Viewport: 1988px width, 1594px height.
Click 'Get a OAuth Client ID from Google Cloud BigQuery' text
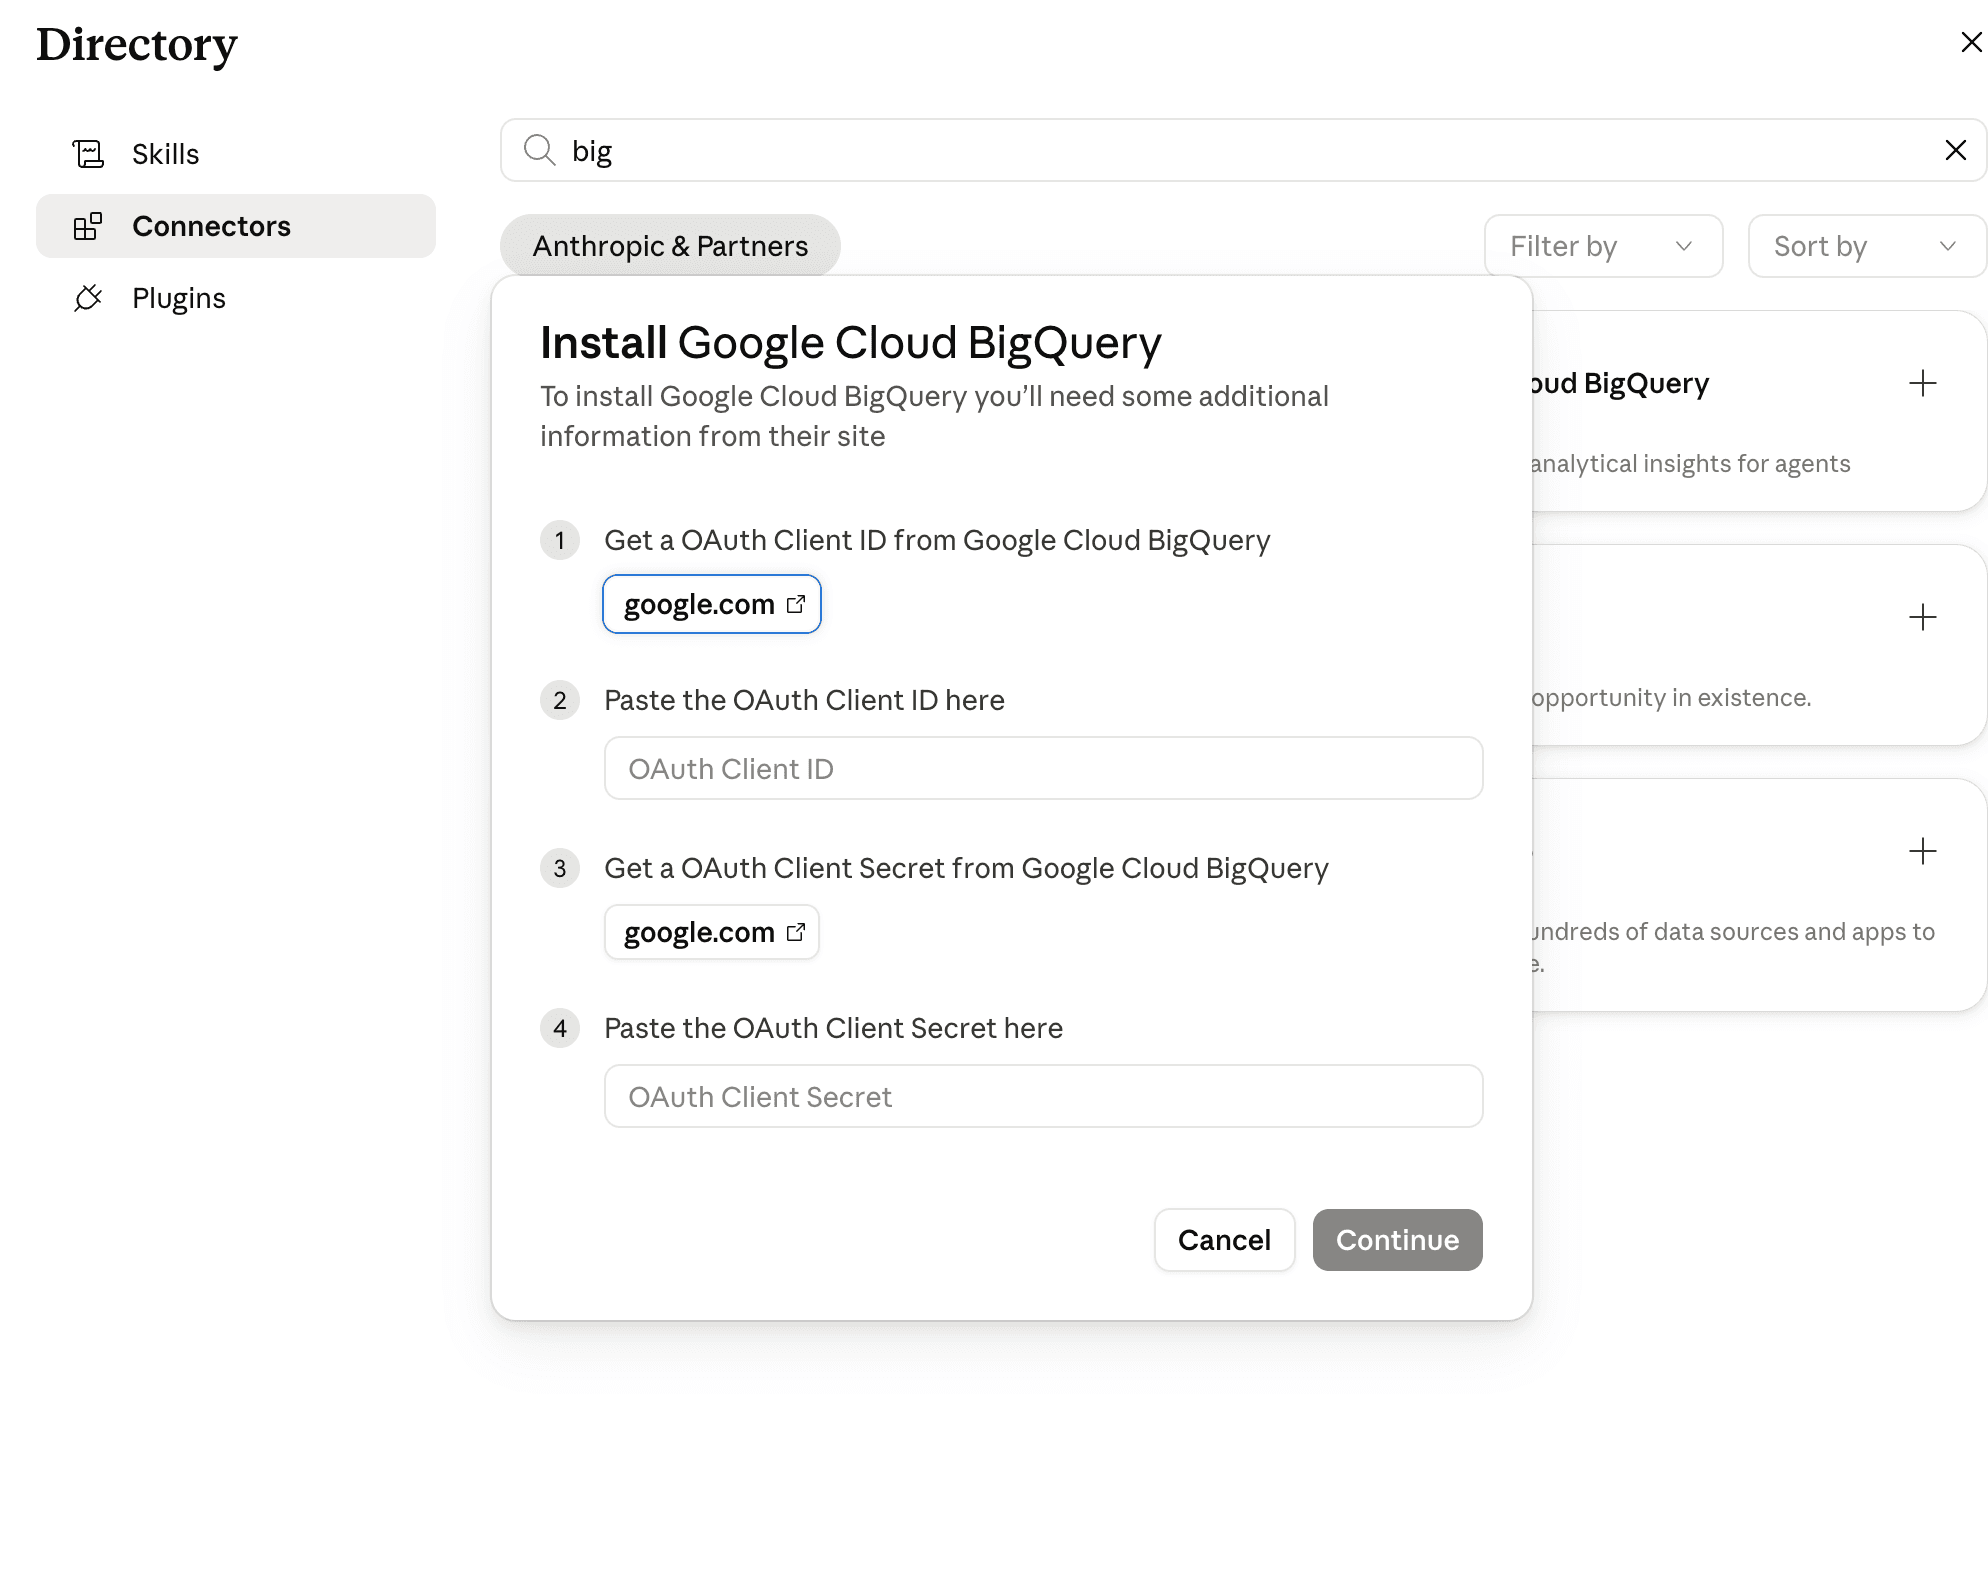(x=937, y=540)
